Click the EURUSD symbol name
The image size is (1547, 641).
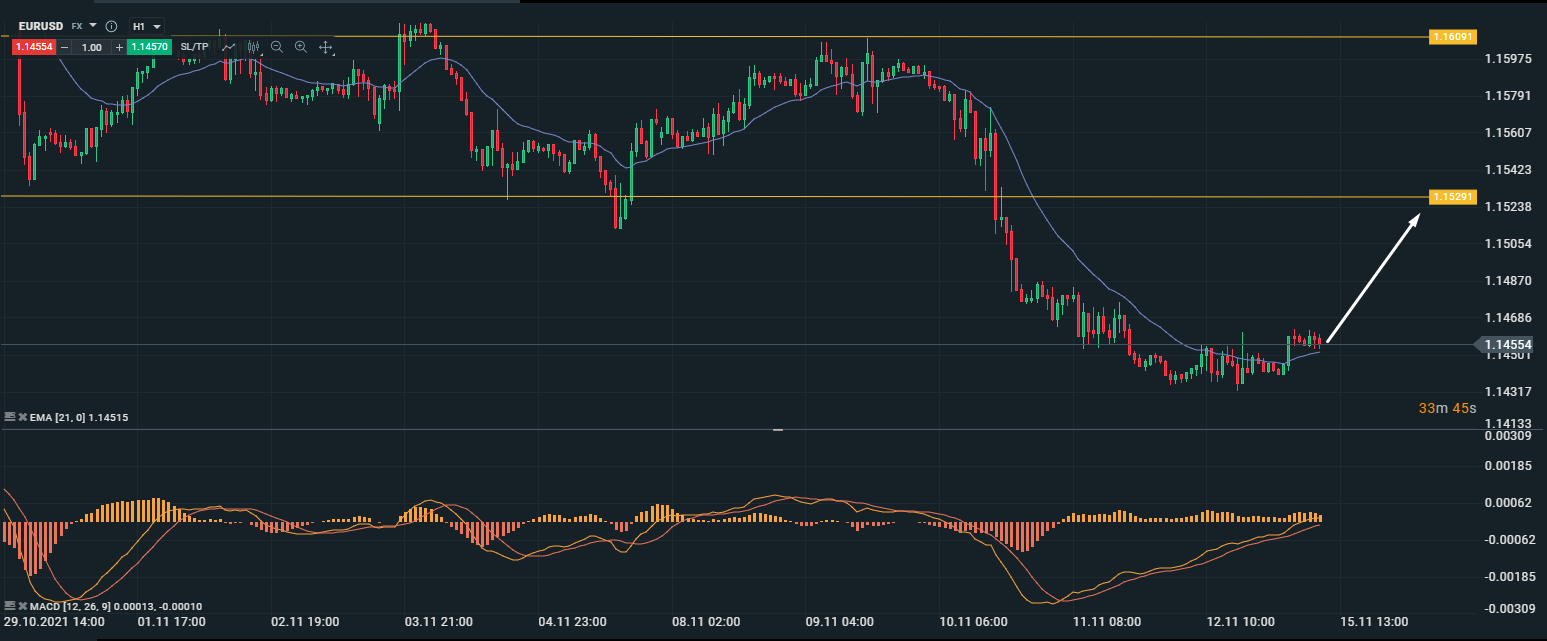42,26
